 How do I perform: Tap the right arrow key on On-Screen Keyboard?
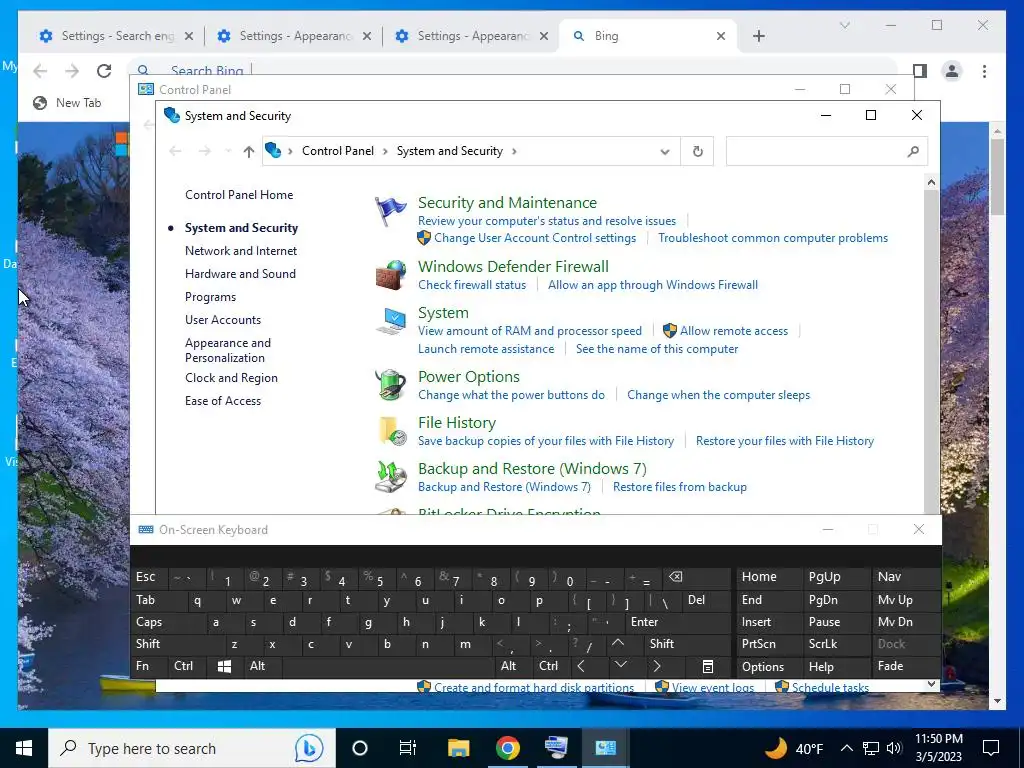(x=657, y=666)
